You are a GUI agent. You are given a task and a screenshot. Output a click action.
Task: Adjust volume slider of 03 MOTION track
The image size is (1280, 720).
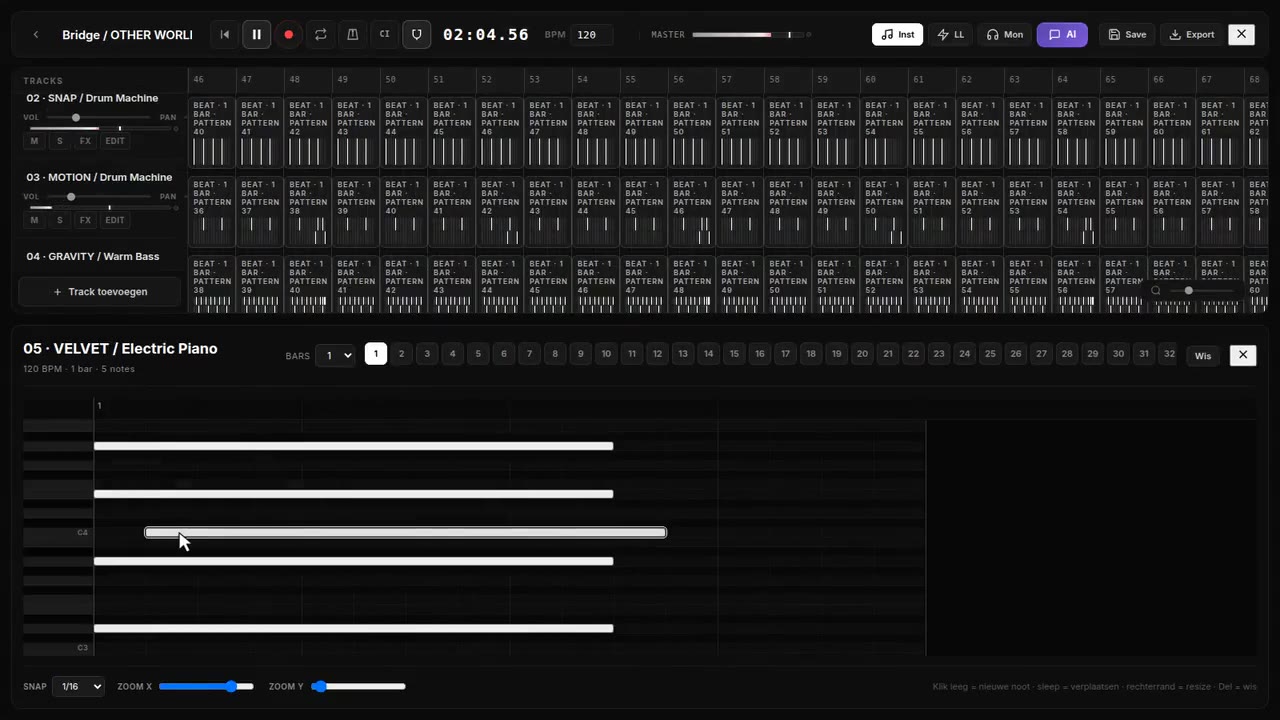pyautogui.click(x=98, y=197)
